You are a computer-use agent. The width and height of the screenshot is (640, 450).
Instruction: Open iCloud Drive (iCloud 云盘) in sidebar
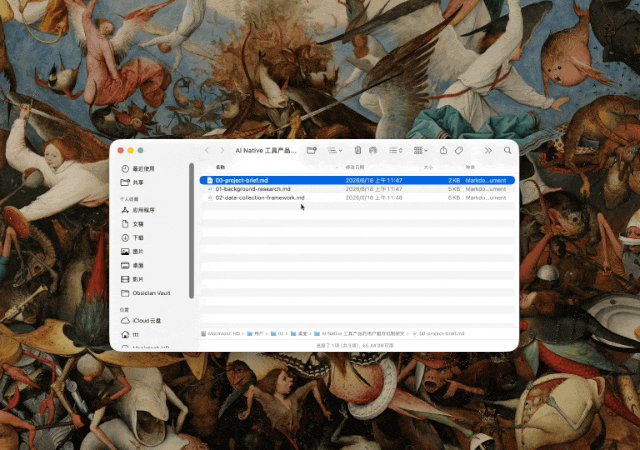tap(147, 321)
